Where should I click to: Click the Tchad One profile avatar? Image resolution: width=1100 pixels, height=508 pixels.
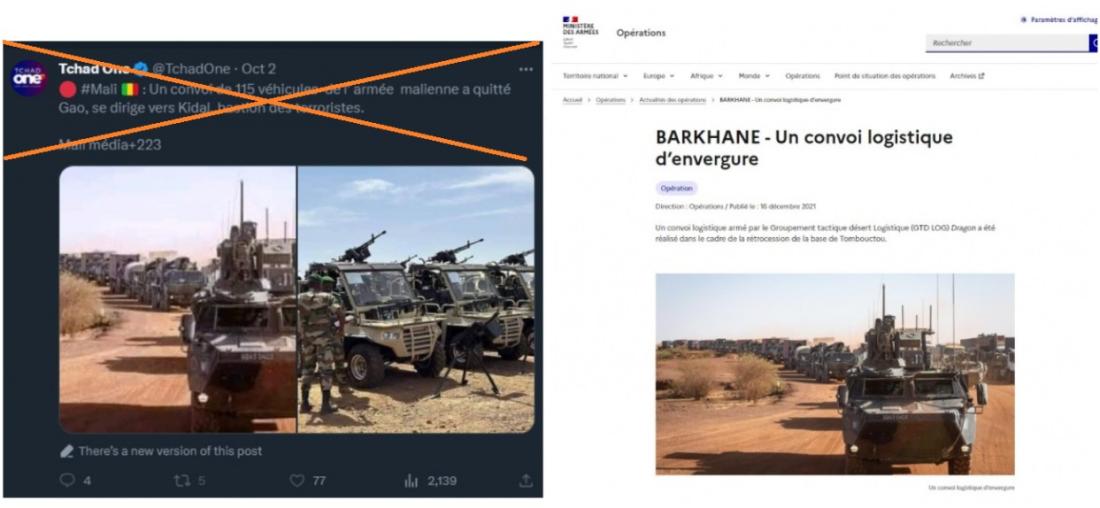[29, 78]
